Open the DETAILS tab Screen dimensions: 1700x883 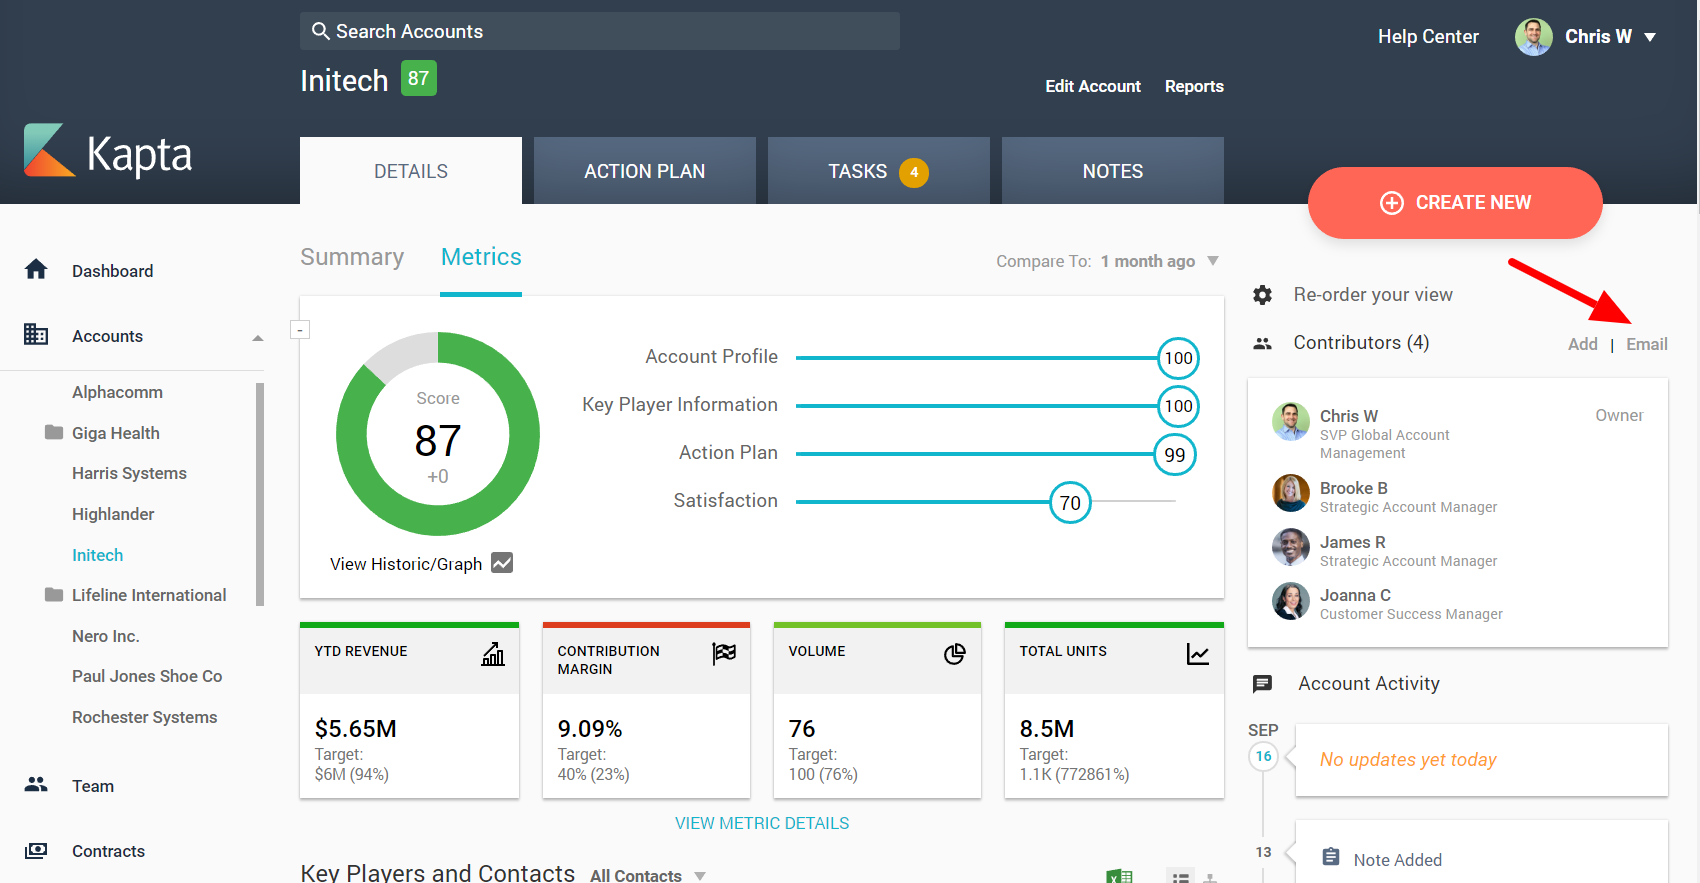pyautogui.click(x=411, y=171)
